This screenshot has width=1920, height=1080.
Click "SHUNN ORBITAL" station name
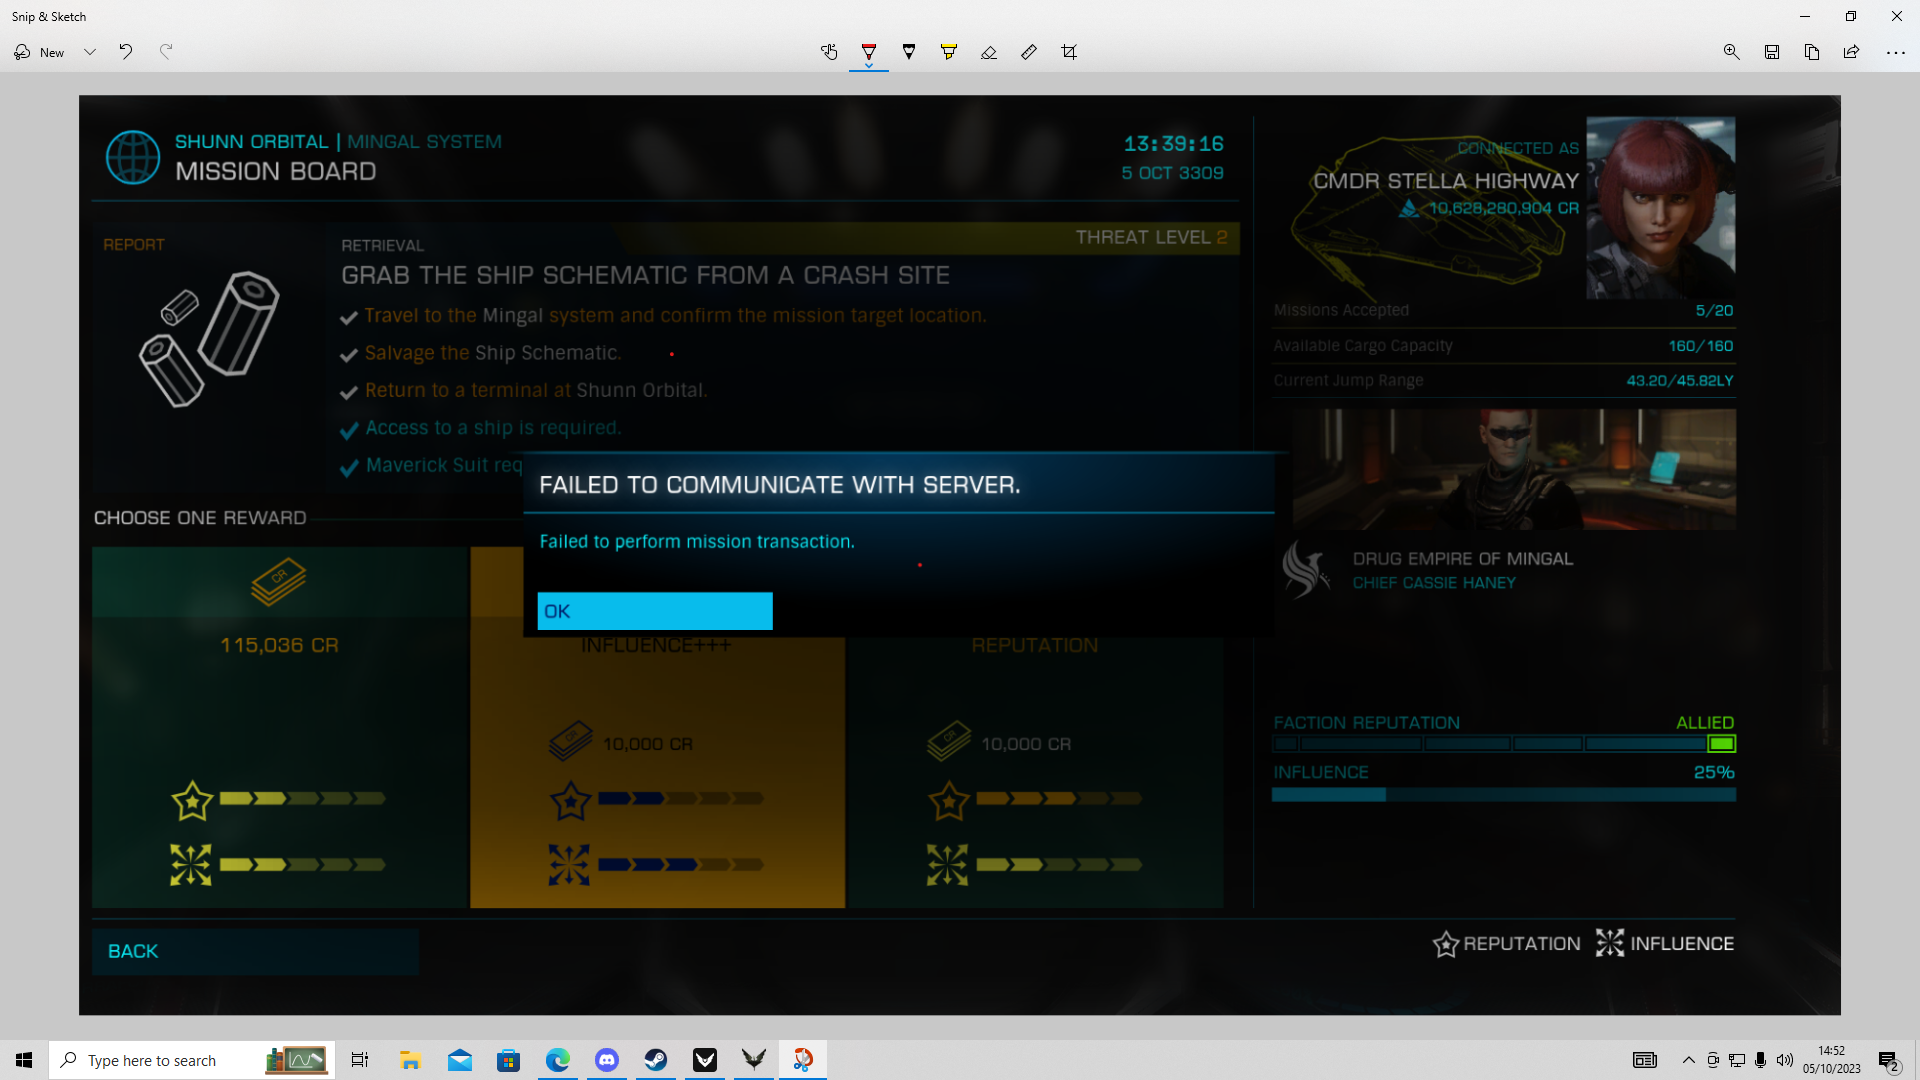pyautogui.click(x=251, y=142)
